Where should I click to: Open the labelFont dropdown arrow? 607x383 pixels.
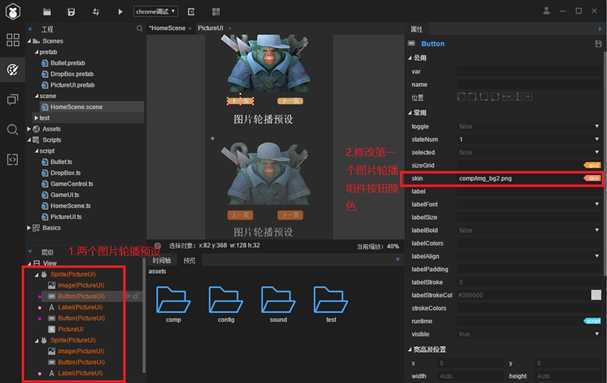597,204
